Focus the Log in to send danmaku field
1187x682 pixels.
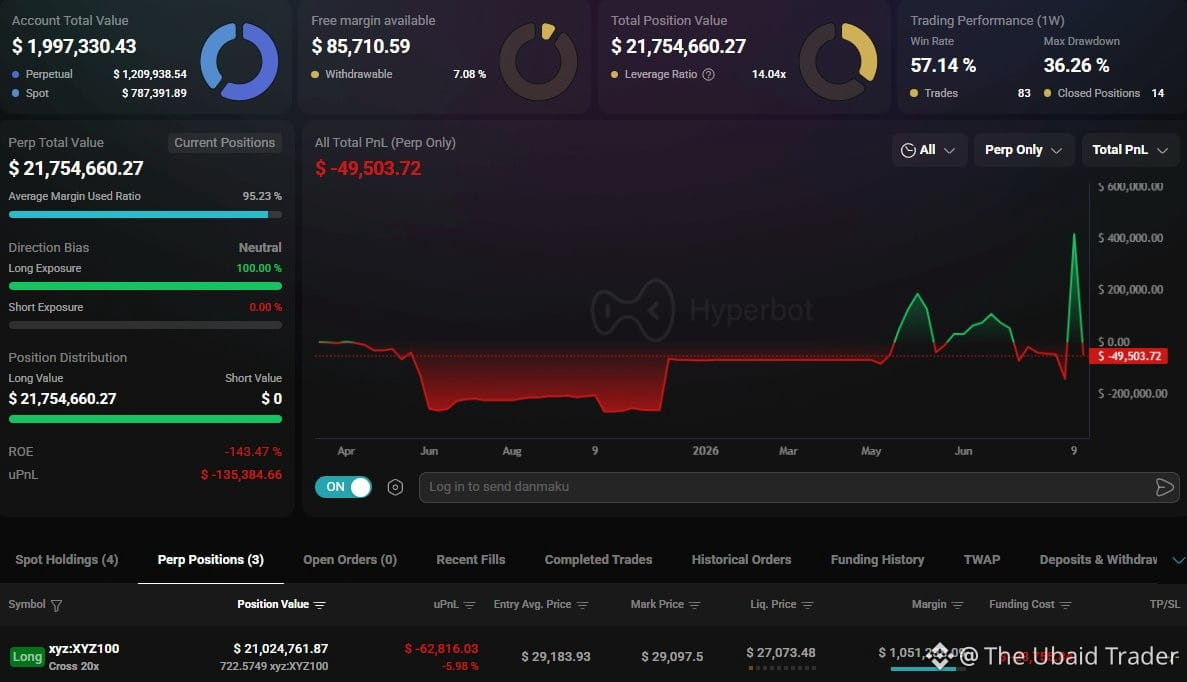tap(799, 487)
